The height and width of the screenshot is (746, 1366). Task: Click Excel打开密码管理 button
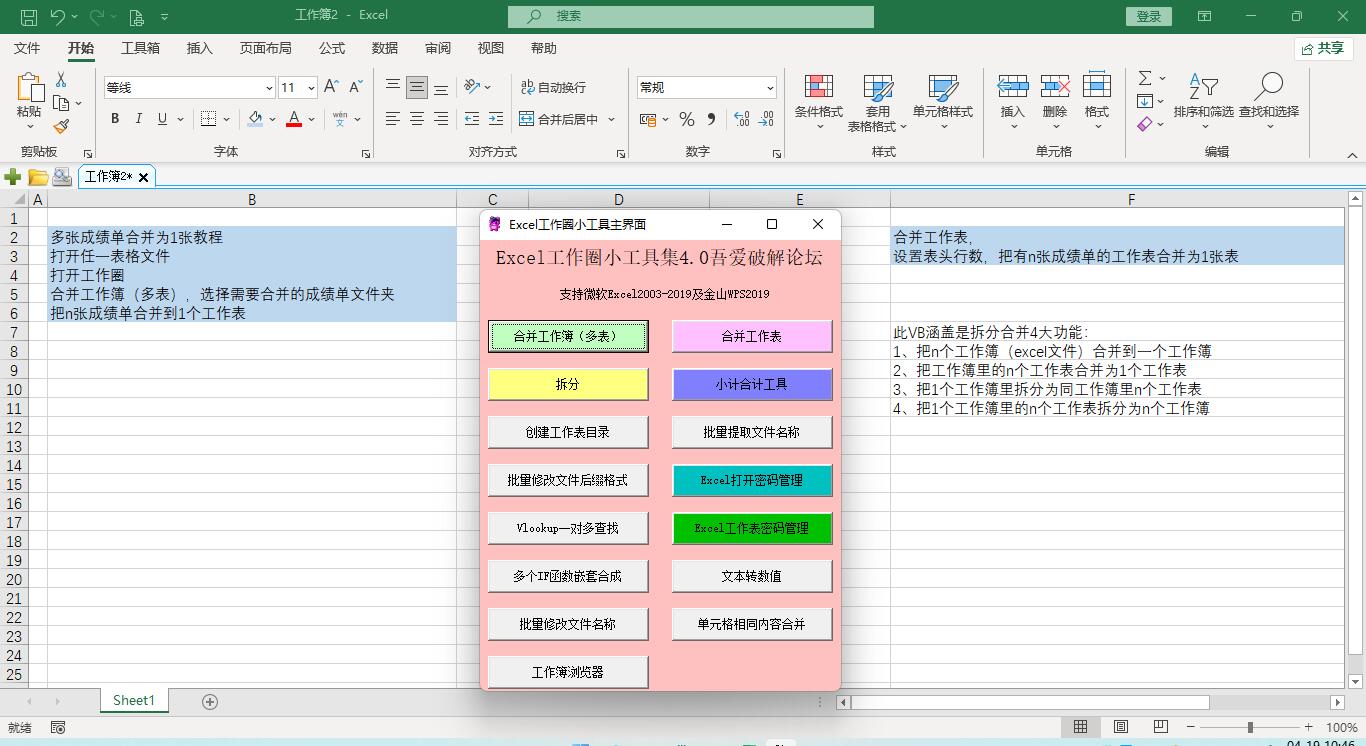pyautogui.click(x=752, y=480)
